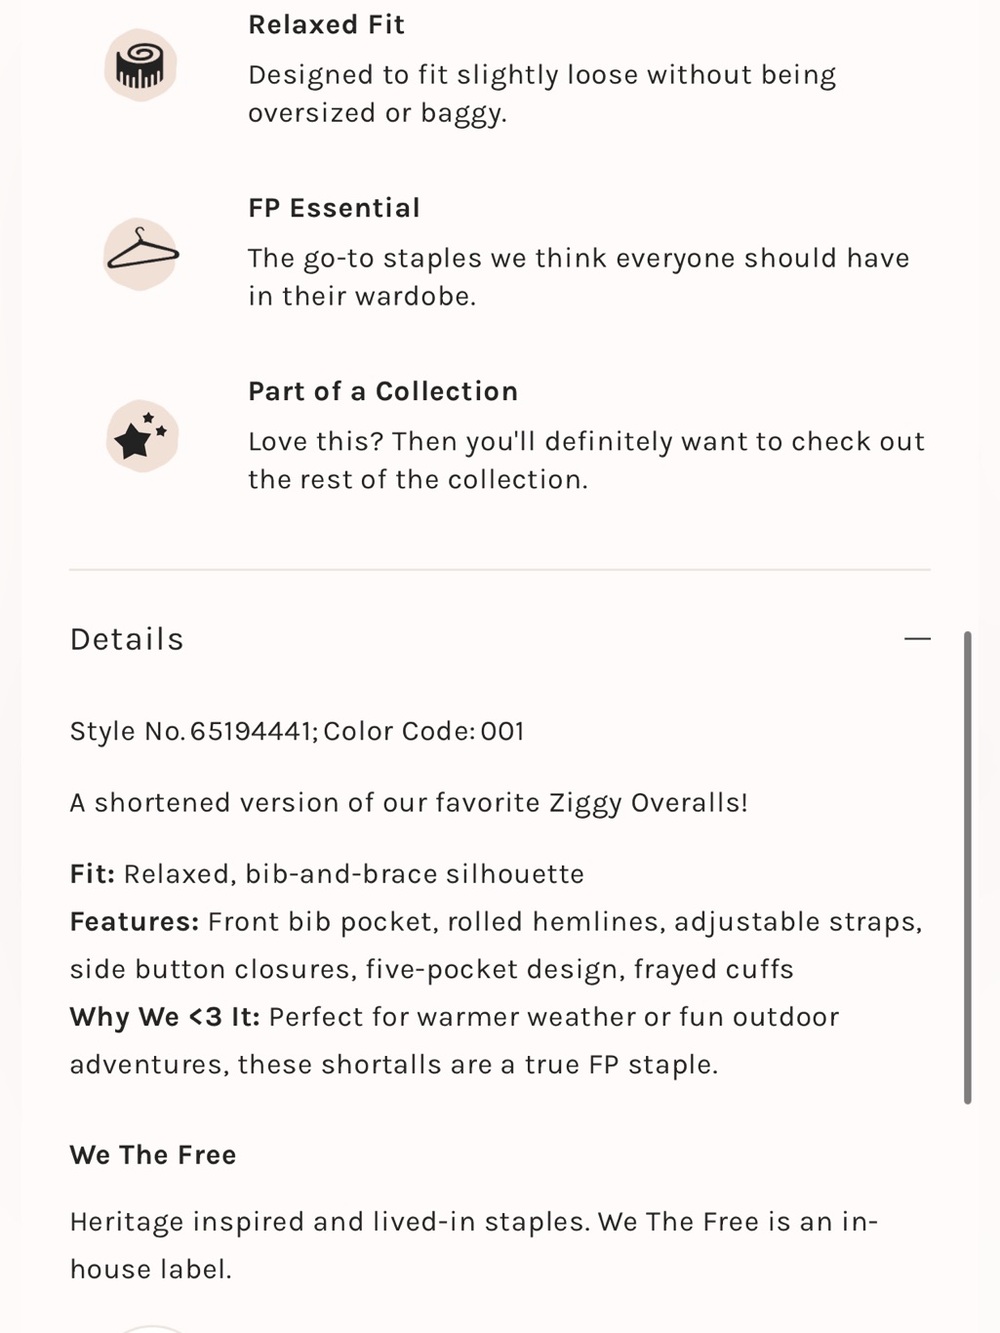Click the stars Part of a Collection icon
Screen dimensions: 1000x1333
pyautogui.click(x=142, y=437)
